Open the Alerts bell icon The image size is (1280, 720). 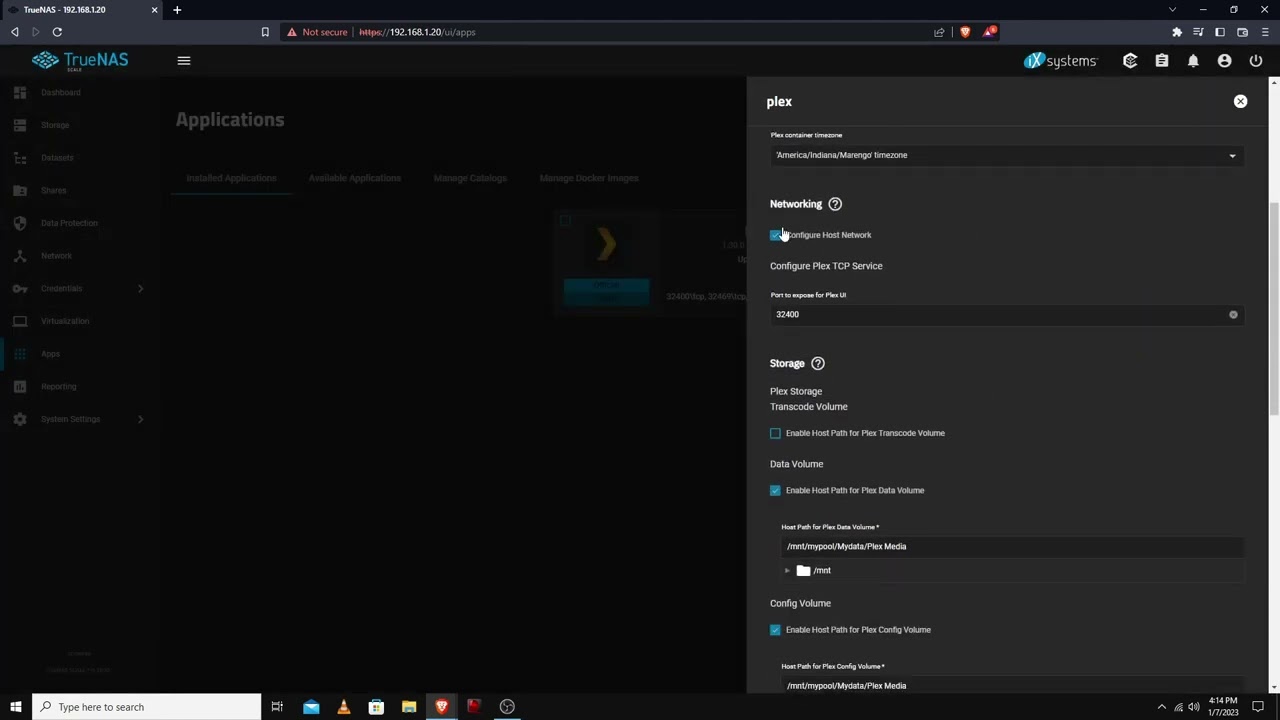tap(1193, 60)
